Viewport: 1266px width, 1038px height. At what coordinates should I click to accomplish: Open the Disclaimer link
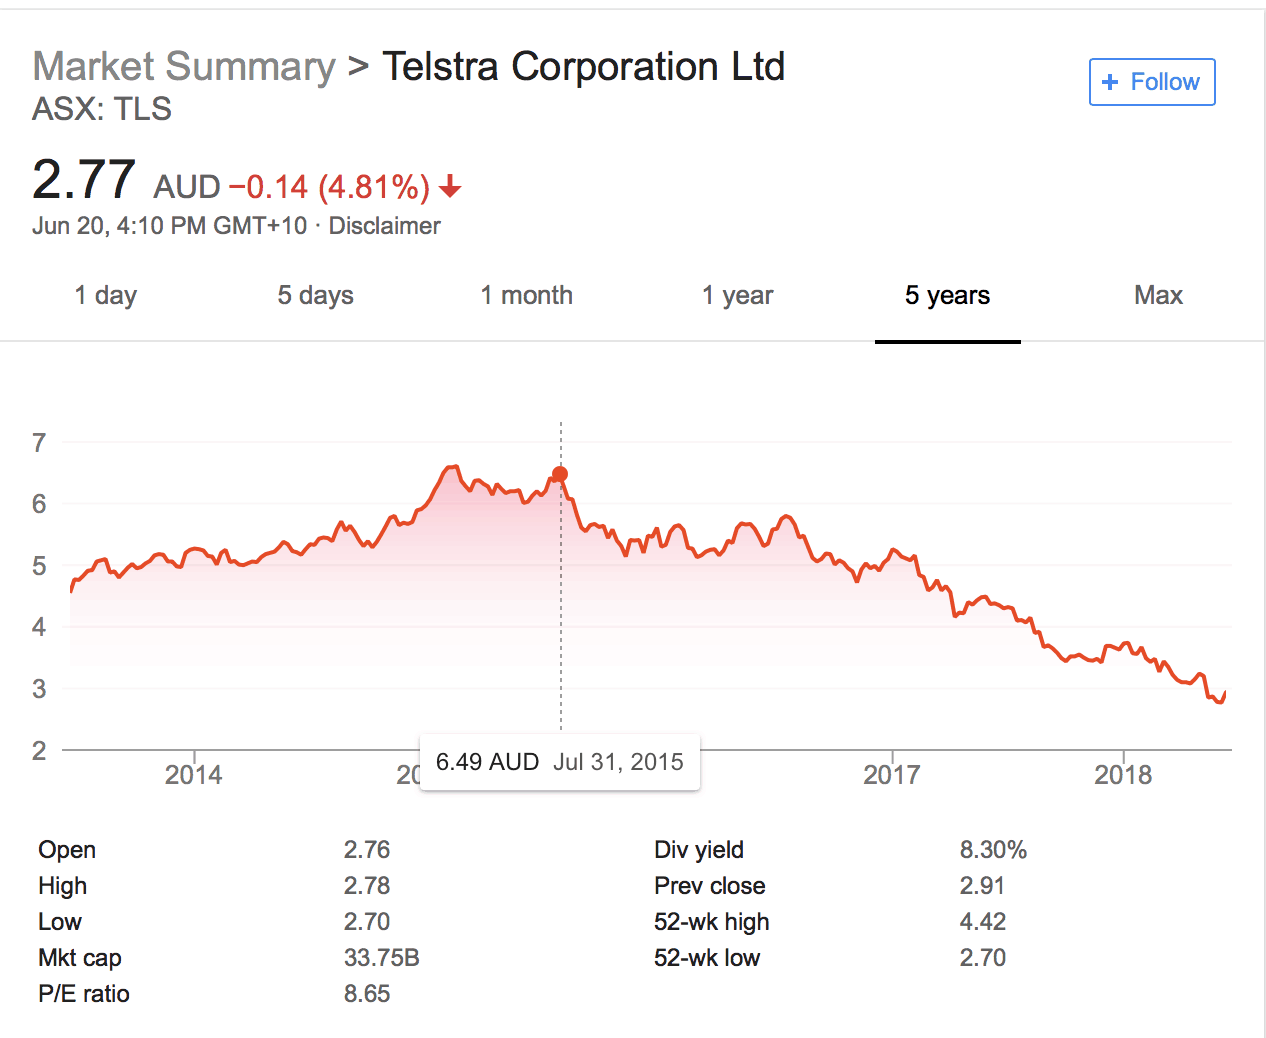(x=384, y=226)
